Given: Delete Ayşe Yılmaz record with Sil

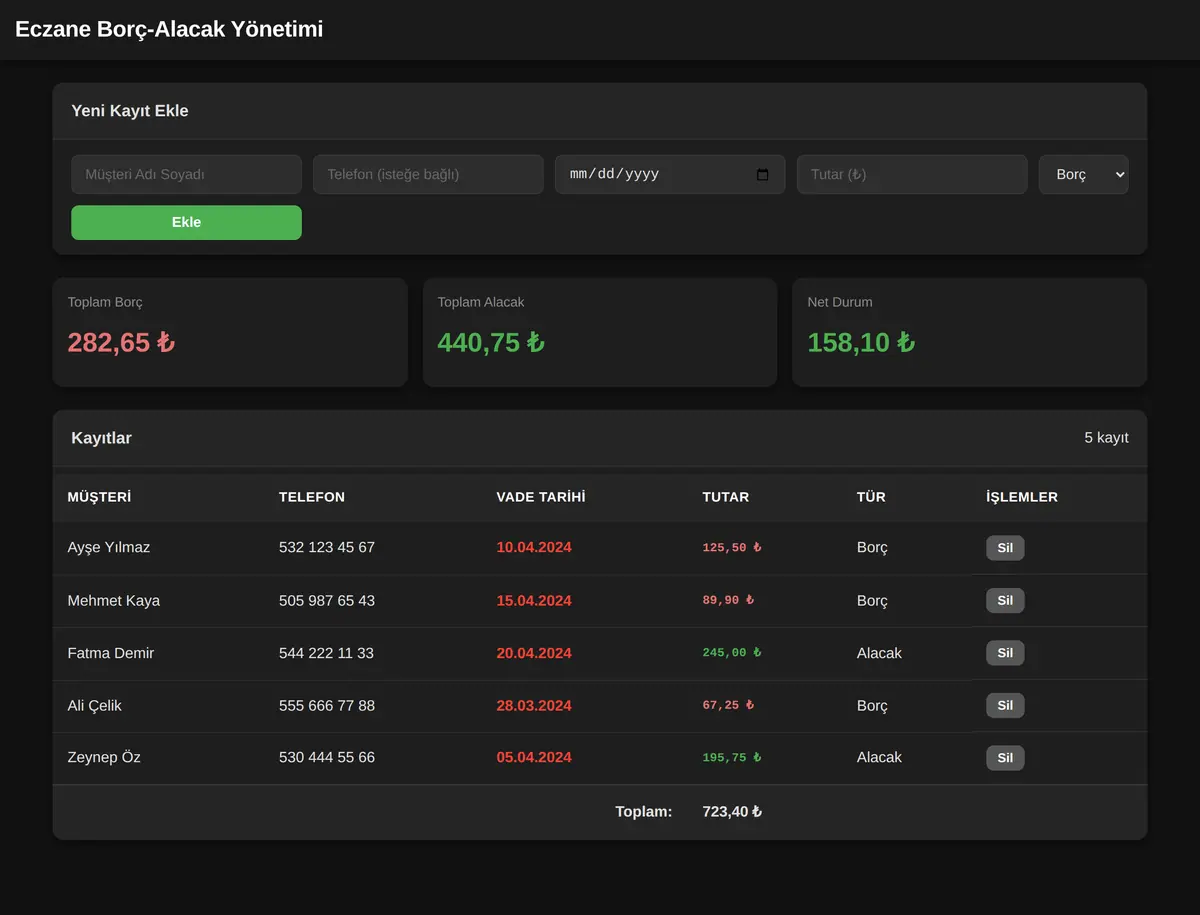Looking at the screenshot, I should coord(1005,548).
